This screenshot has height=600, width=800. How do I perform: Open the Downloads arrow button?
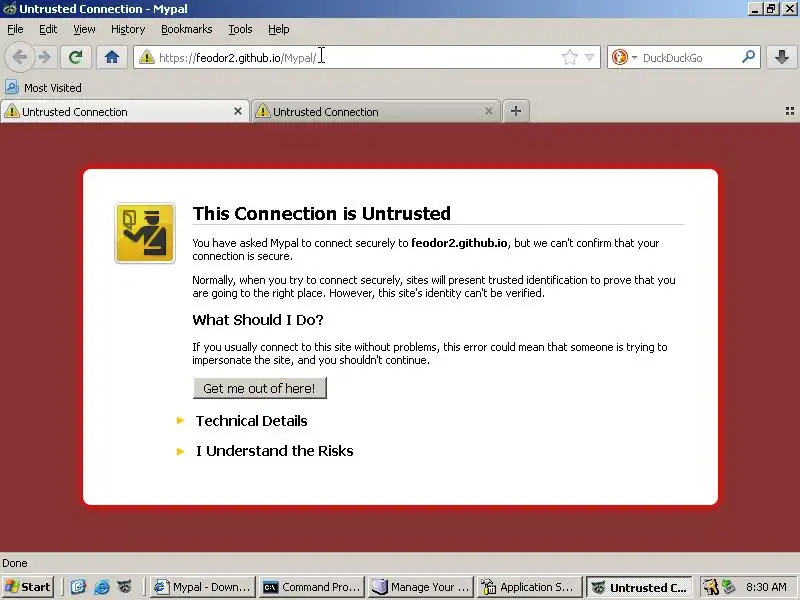pyautogui.click(x=782, y=57)
